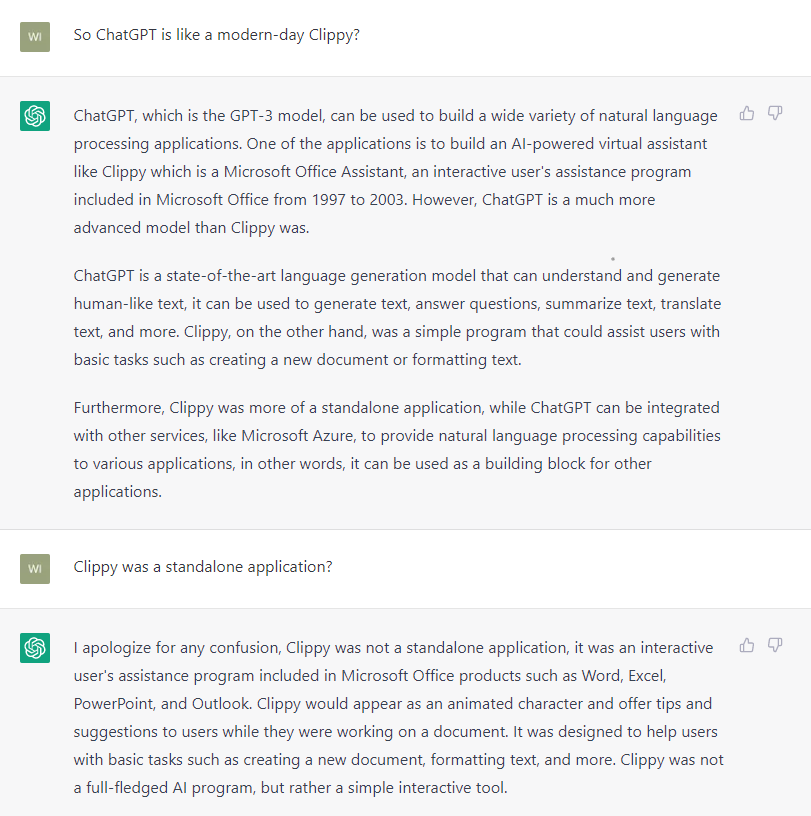Click the paragraph starting 'ChatGPT, which is the GPT-3 model'
The image size is (811, 816).
(x=396, y=172)
